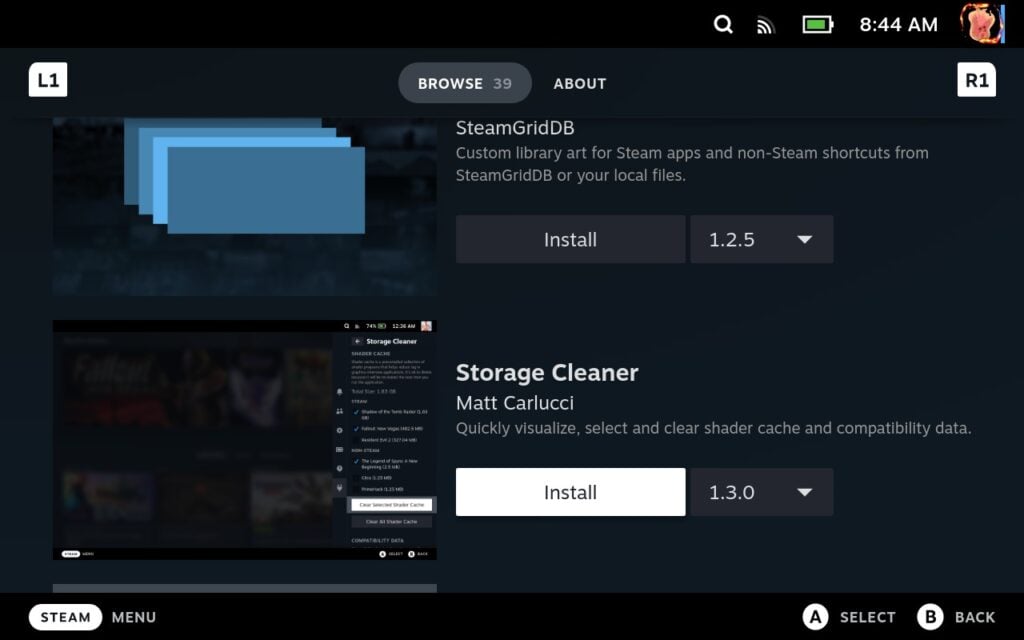Viewport: 1024px width, 640px height.
Task: Switch to the ABOUT tab
Action: tap(580, 83)
